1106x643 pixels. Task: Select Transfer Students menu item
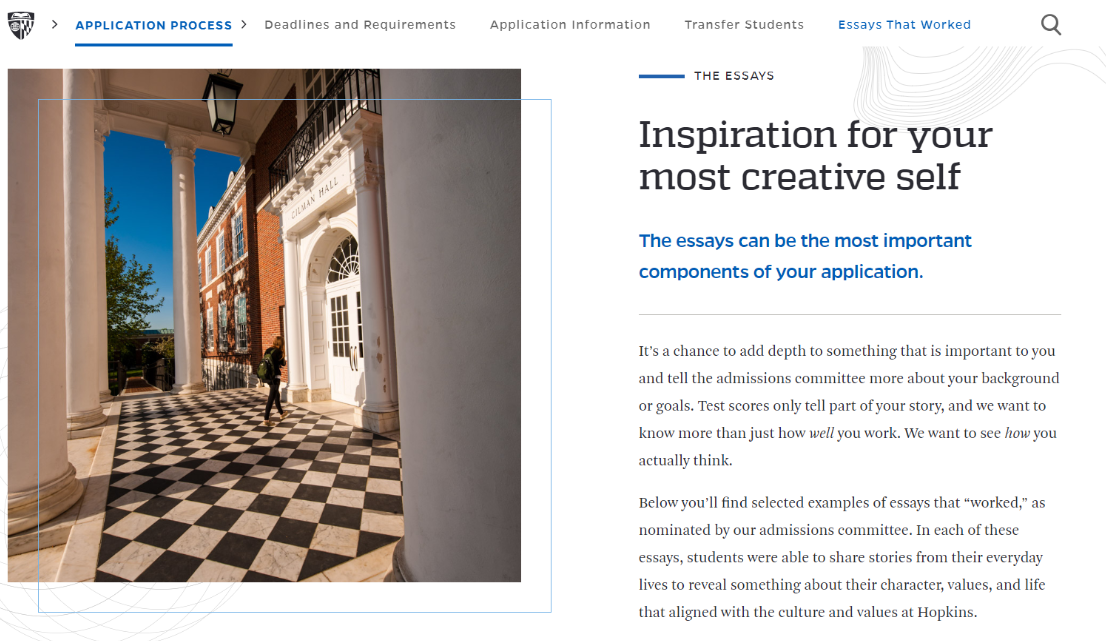(x=744, y=25)
